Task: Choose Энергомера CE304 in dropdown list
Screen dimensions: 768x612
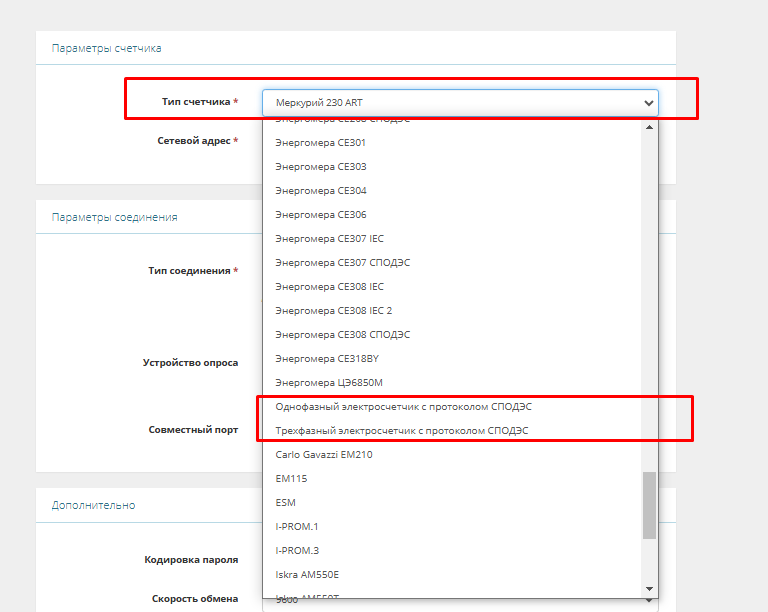Action: [452, 191]
